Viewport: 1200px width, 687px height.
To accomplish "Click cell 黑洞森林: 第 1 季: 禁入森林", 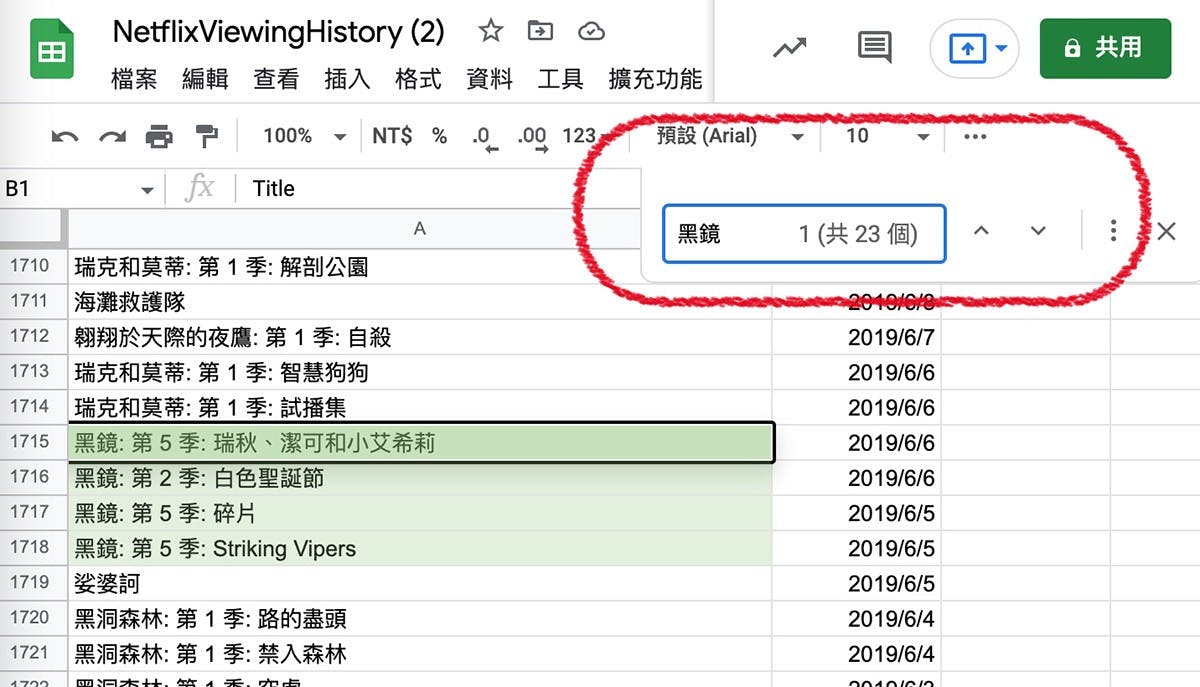I will point(420,654).
